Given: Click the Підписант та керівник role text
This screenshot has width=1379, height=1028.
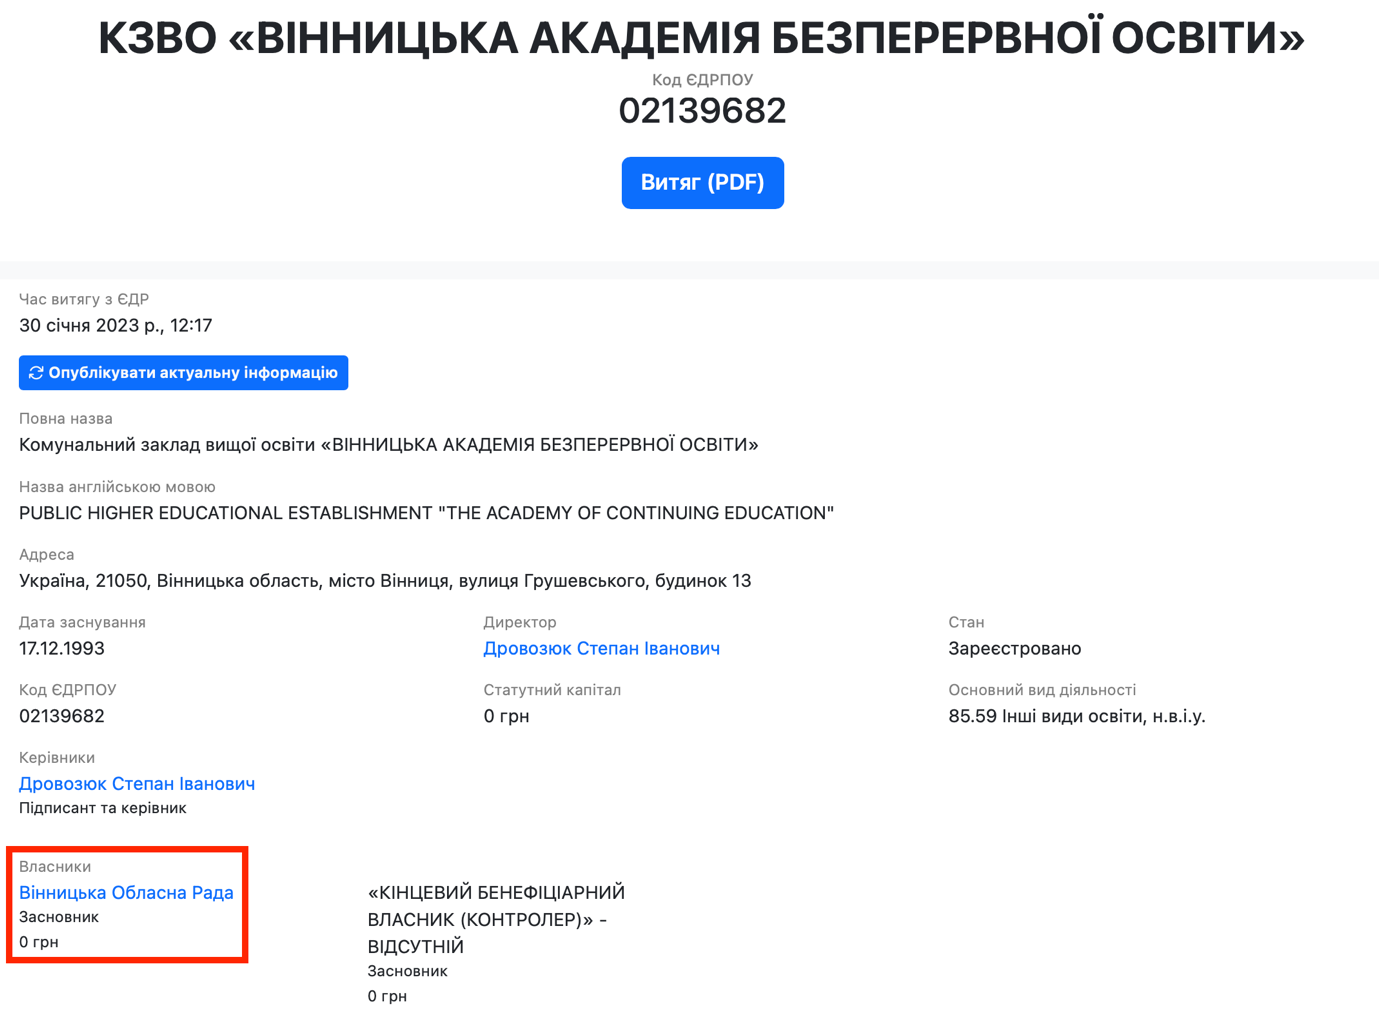Looking at the screenshot, I should pyautogui.click(x=103, y=808).
